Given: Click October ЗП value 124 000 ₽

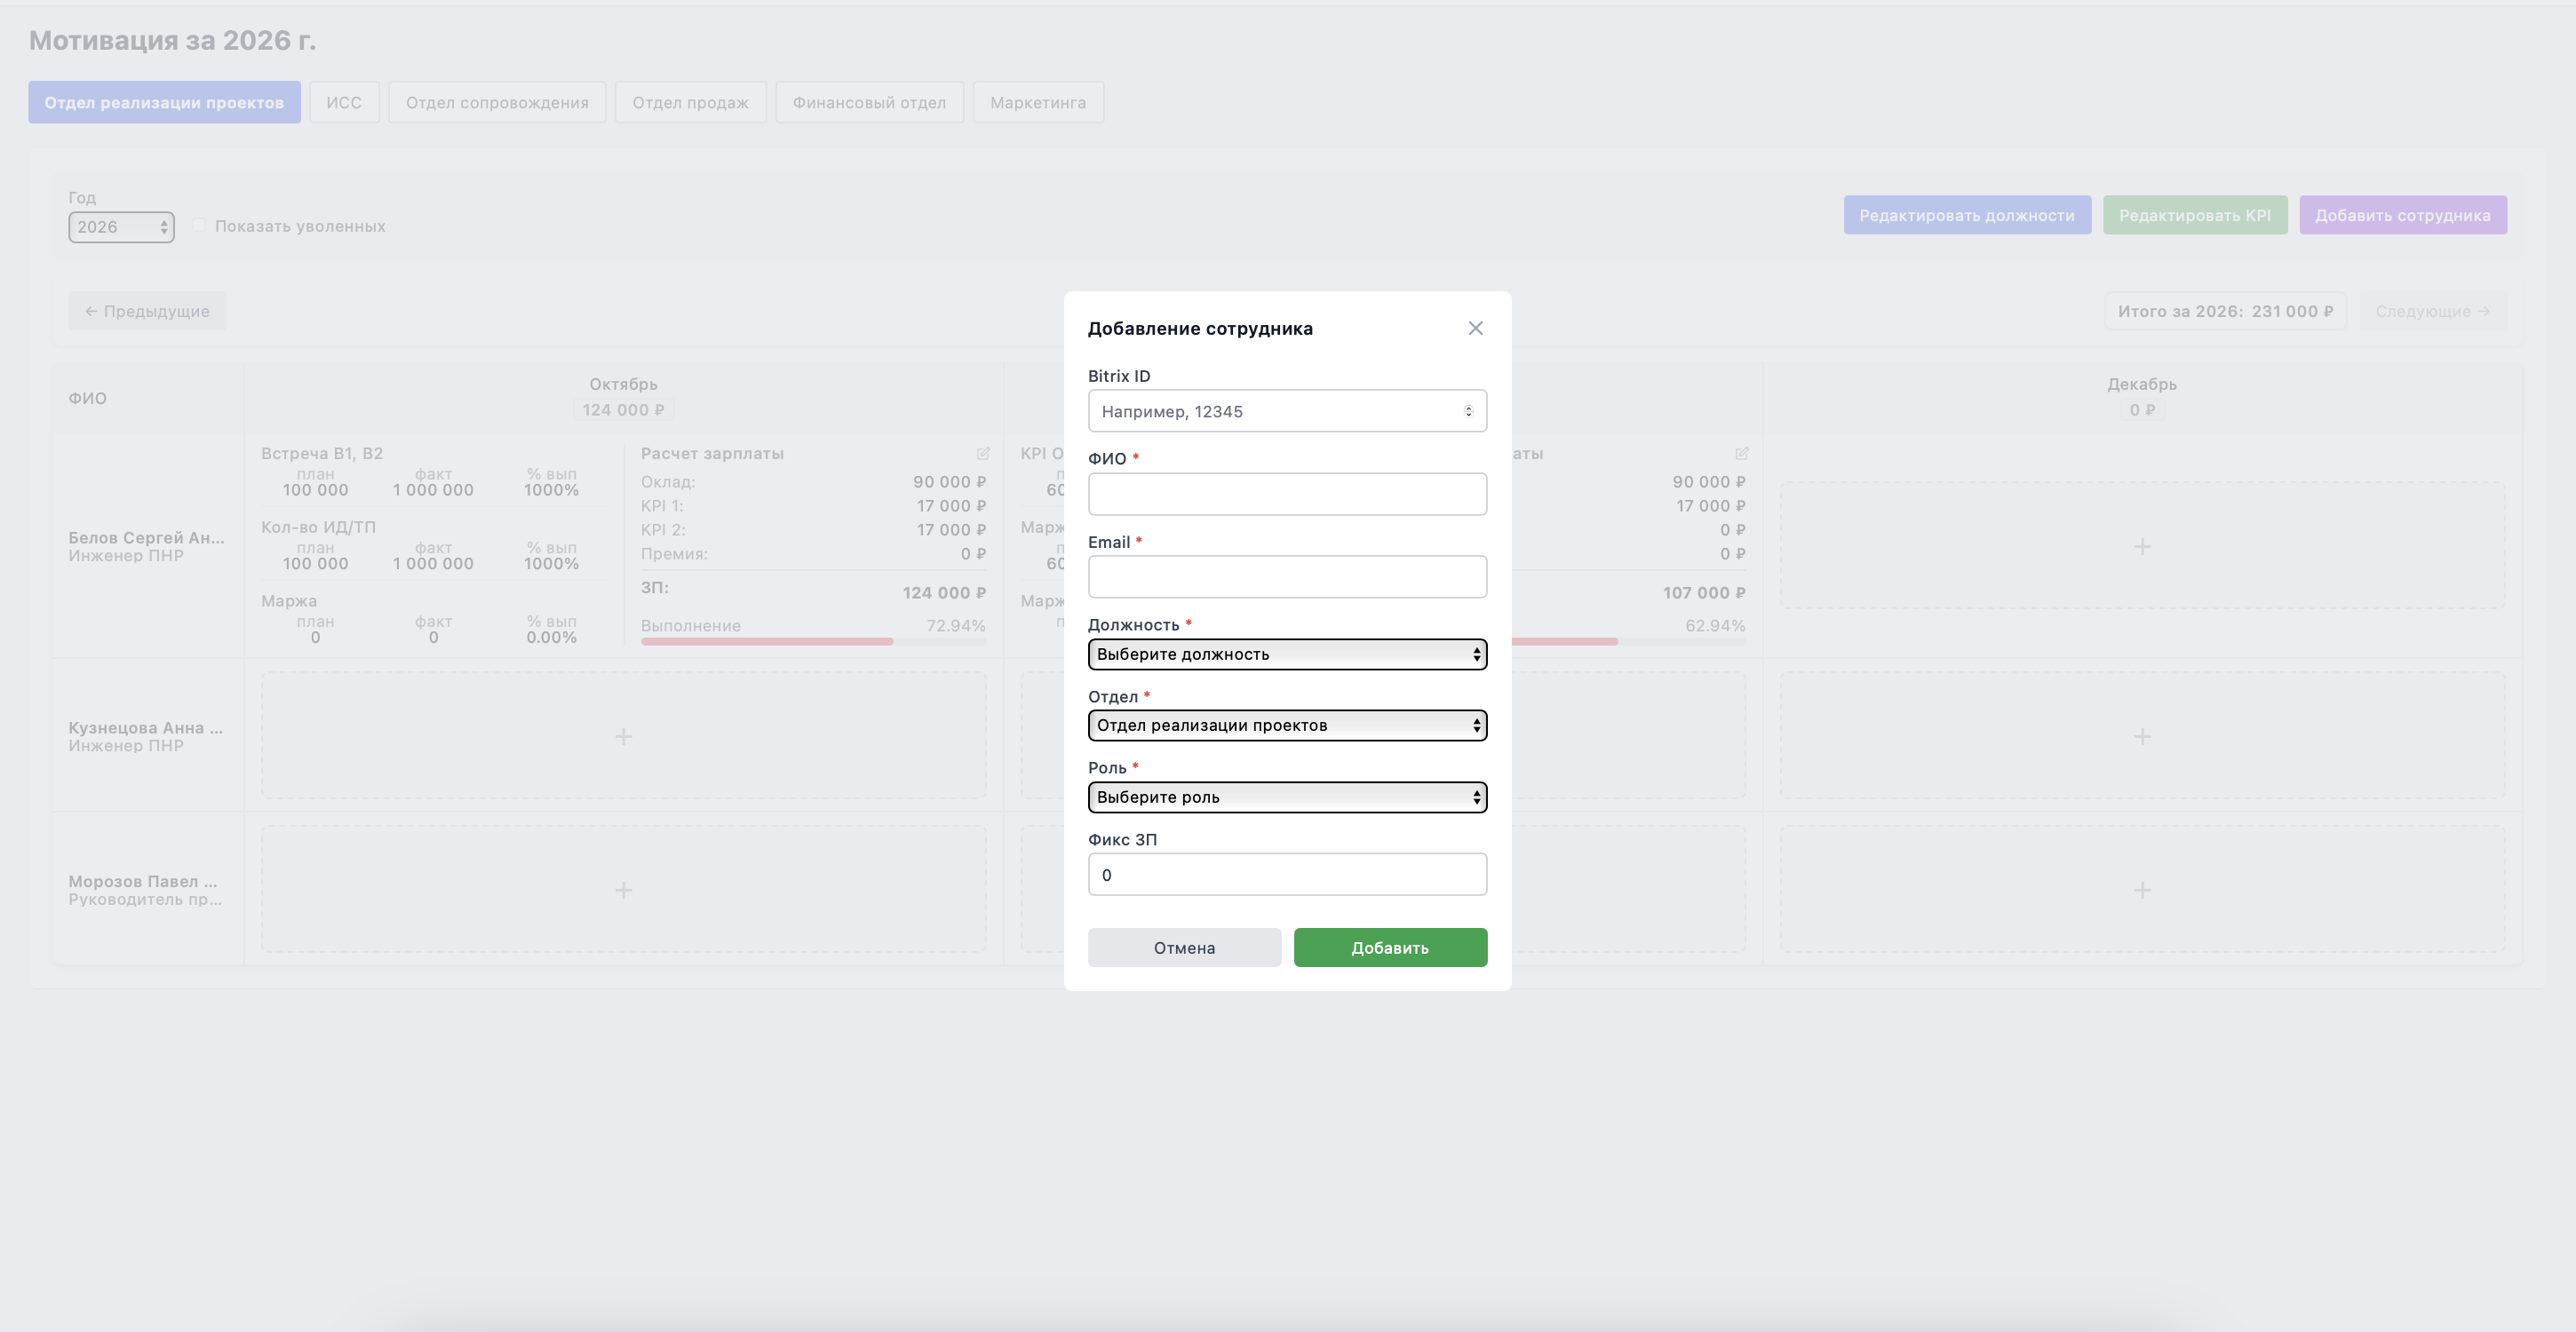Looking at the screenshot, I should coord(944,592).
